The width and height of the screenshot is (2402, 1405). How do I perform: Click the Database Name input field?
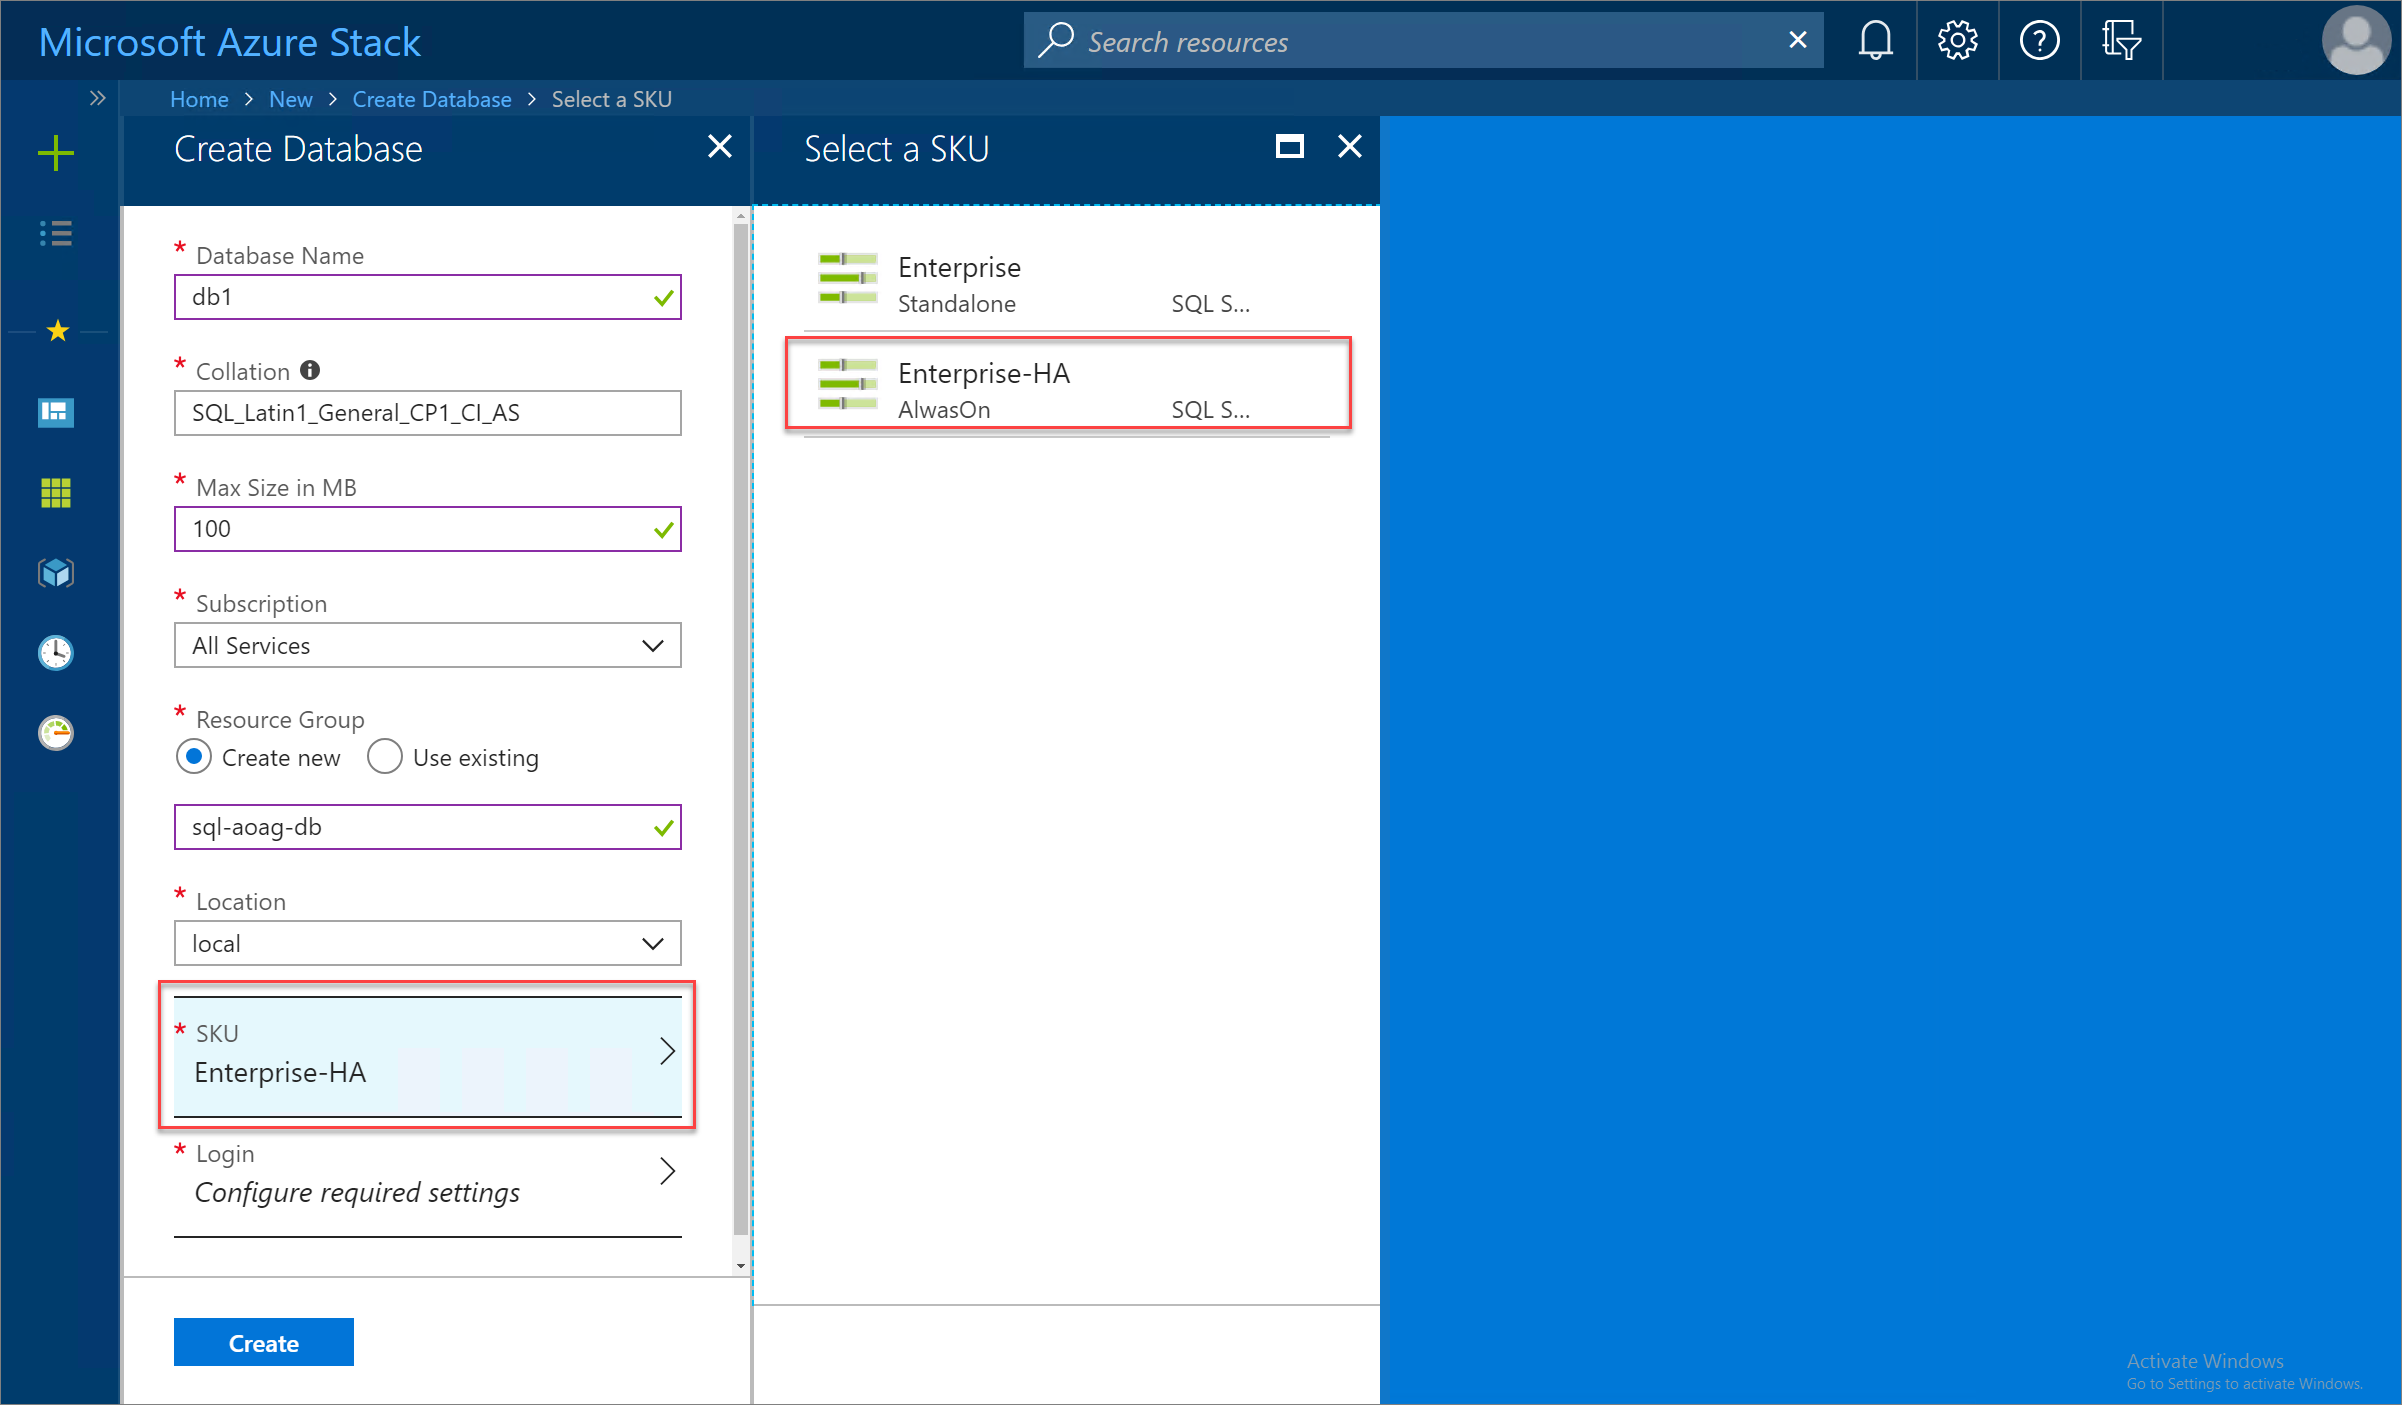(x=427, y=296)
